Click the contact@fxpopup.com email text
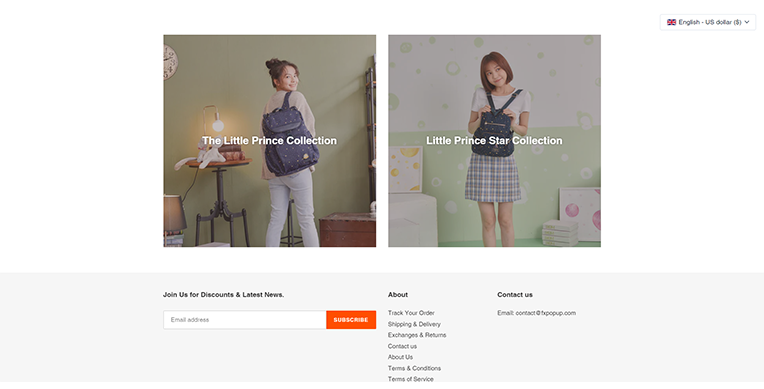This screenshot has width=764, height=389. coord(545,313)
